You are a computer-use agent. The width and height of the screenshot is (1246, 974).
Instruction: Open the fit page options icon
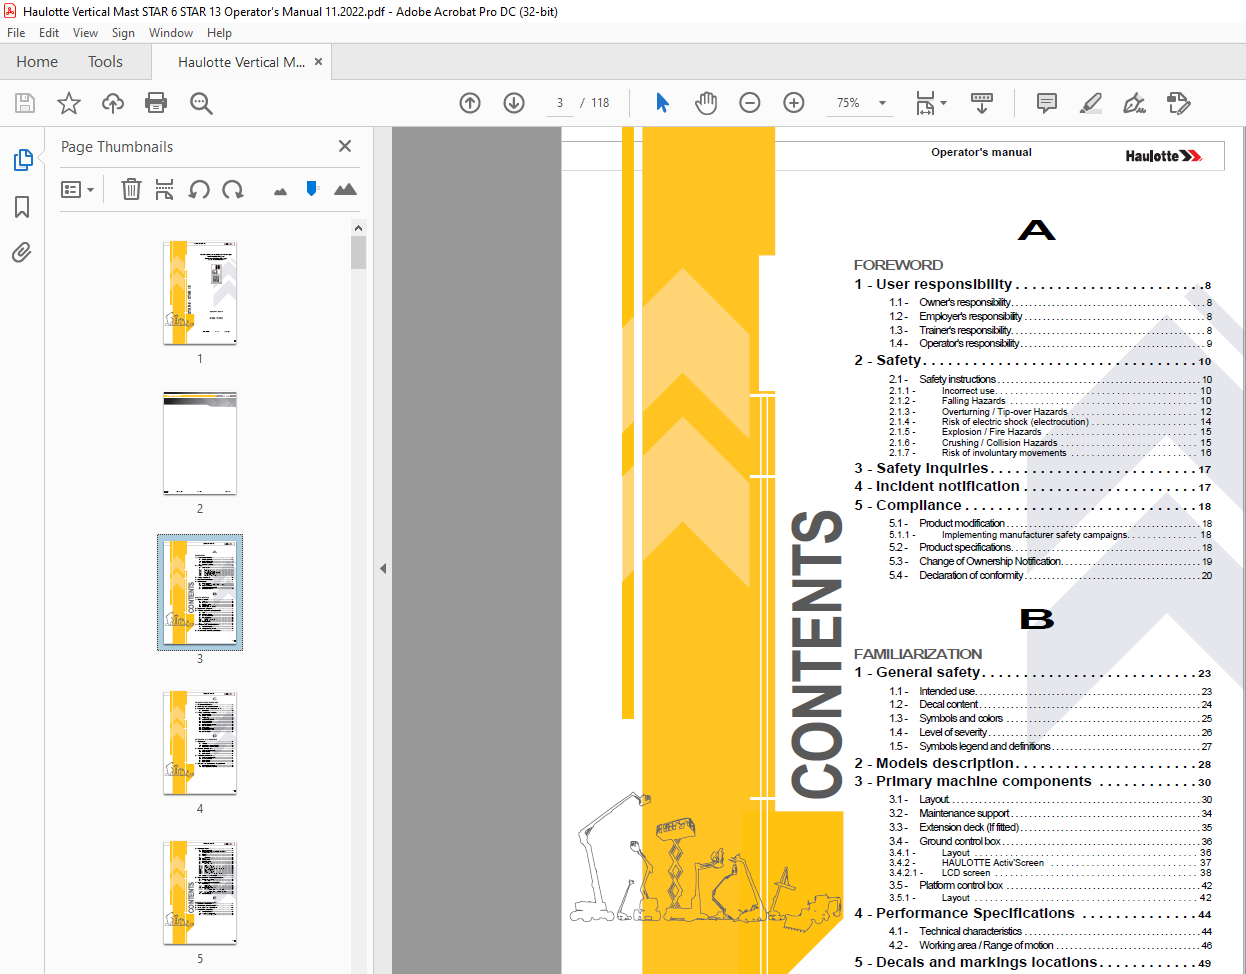click(x=925, y=103)
